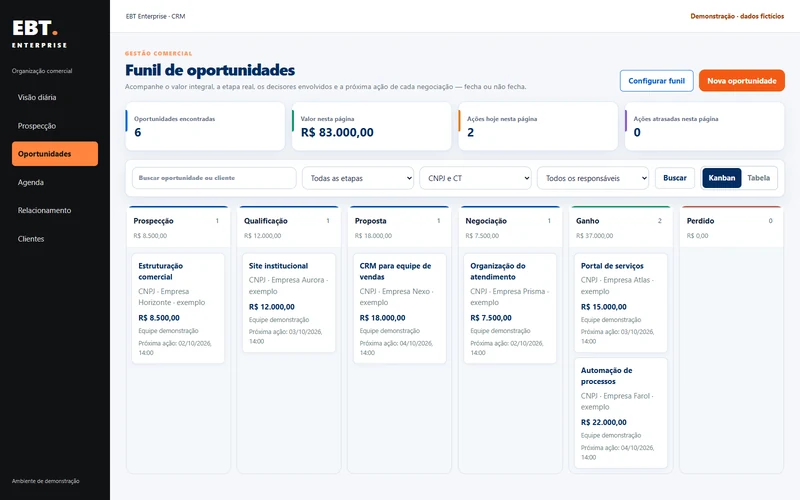Click the Buscar button
Screen dimensions: 800x500
pyautogui.click(x=674, y=178)
